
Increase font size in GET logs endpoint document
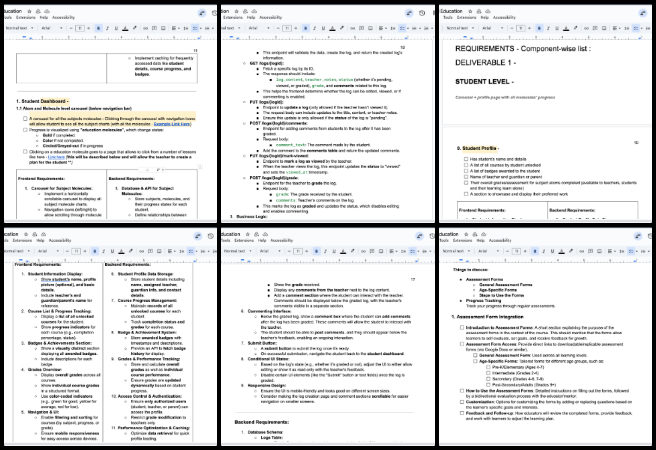click(295, 28)
